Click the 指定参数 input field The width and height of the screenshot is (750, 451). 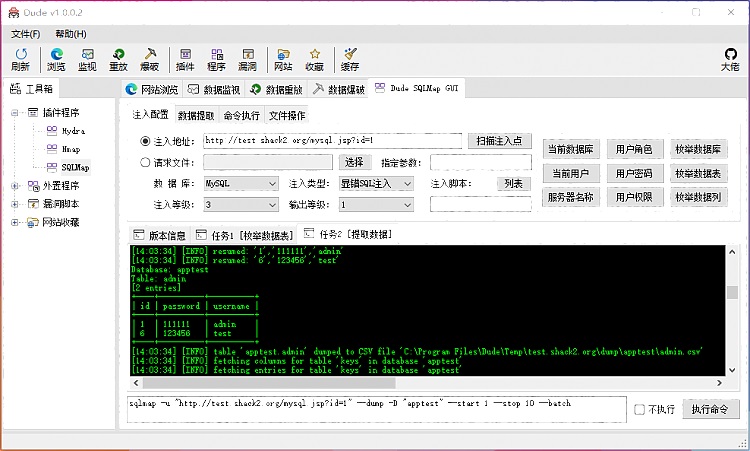pos(481,162)
